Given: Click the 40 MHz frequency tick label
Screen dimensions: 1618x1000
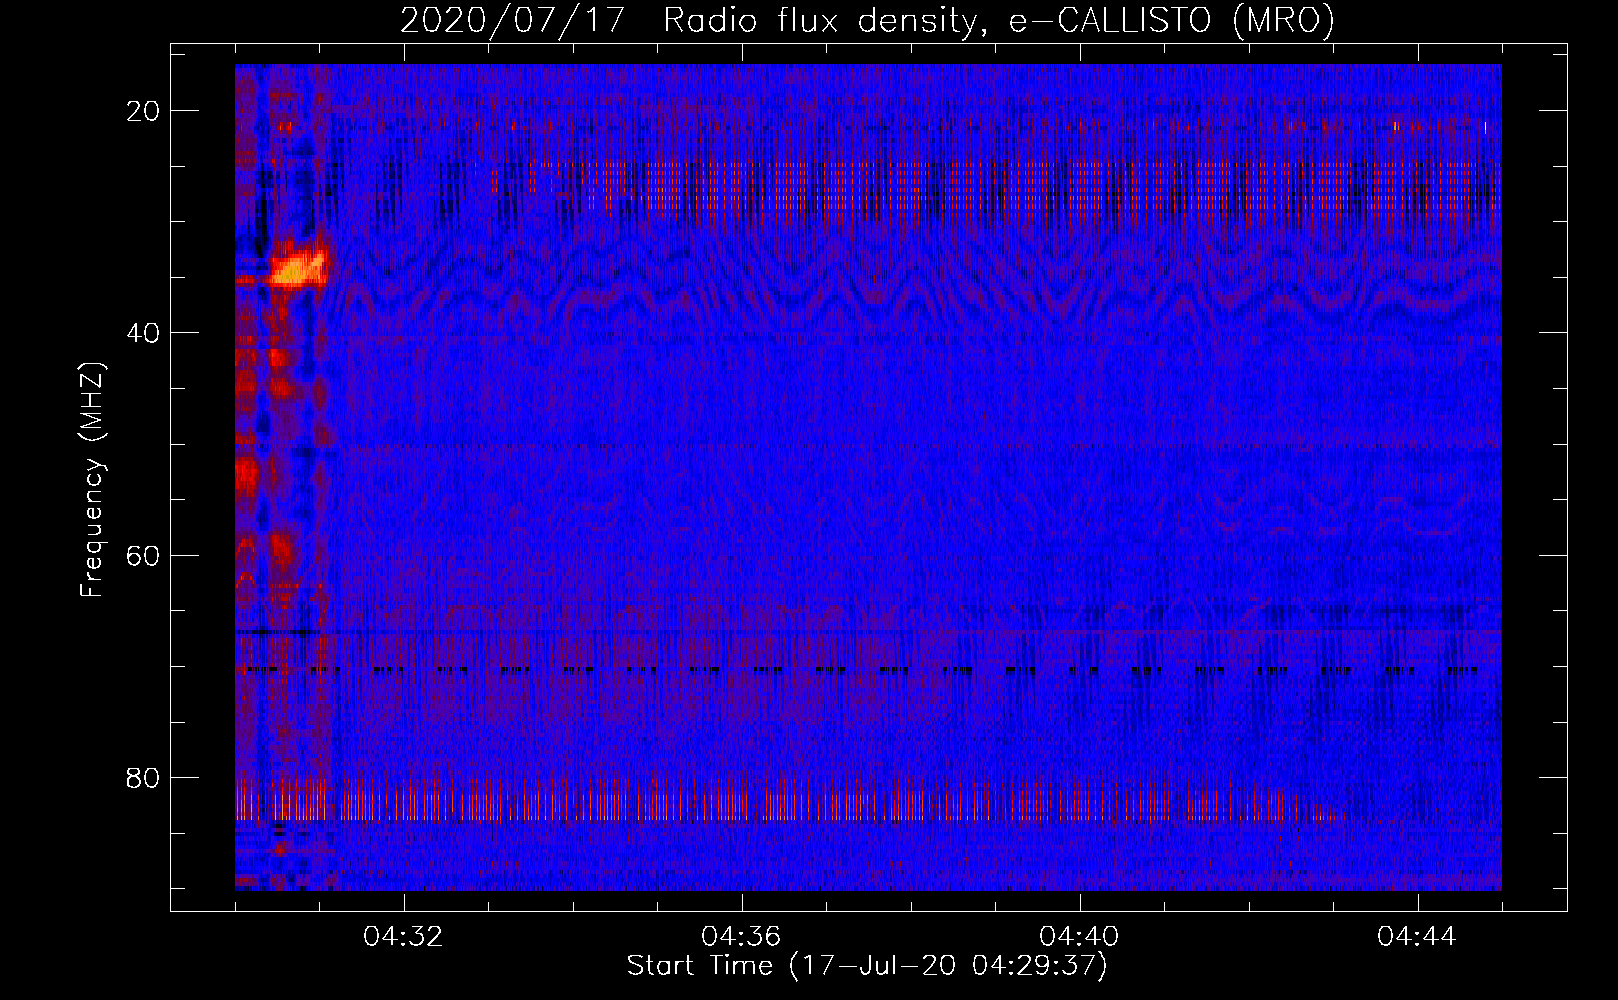Looking at the screenshot, I should coord(143,333).
